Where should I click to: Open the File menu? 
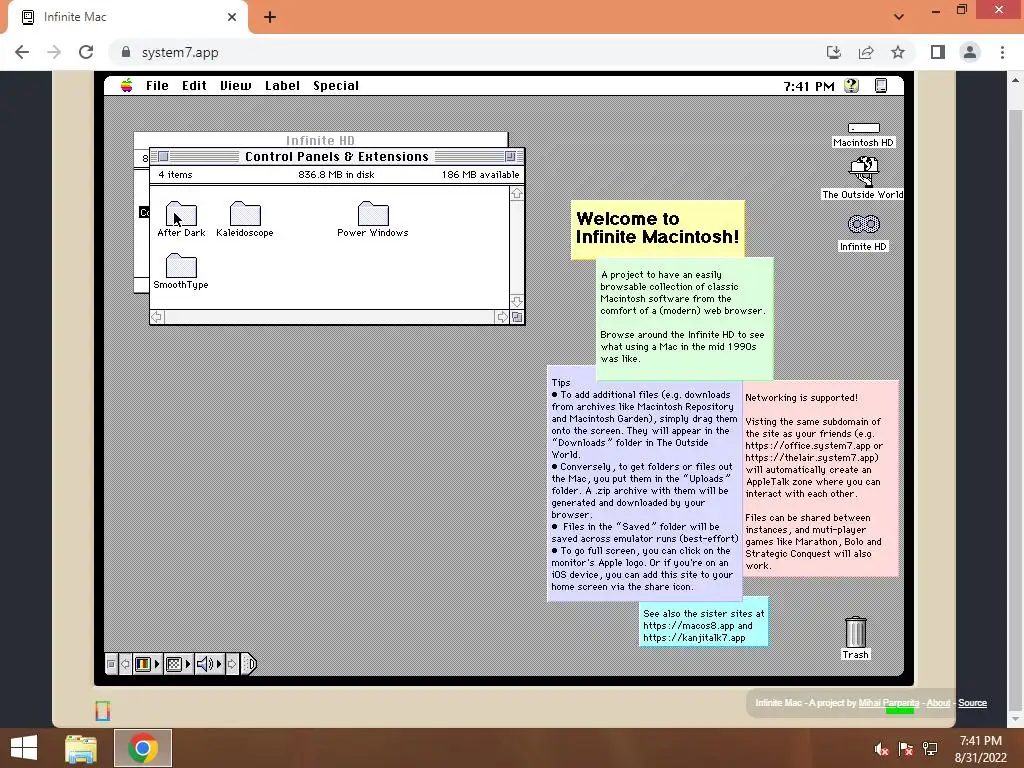tap(157, 86)
